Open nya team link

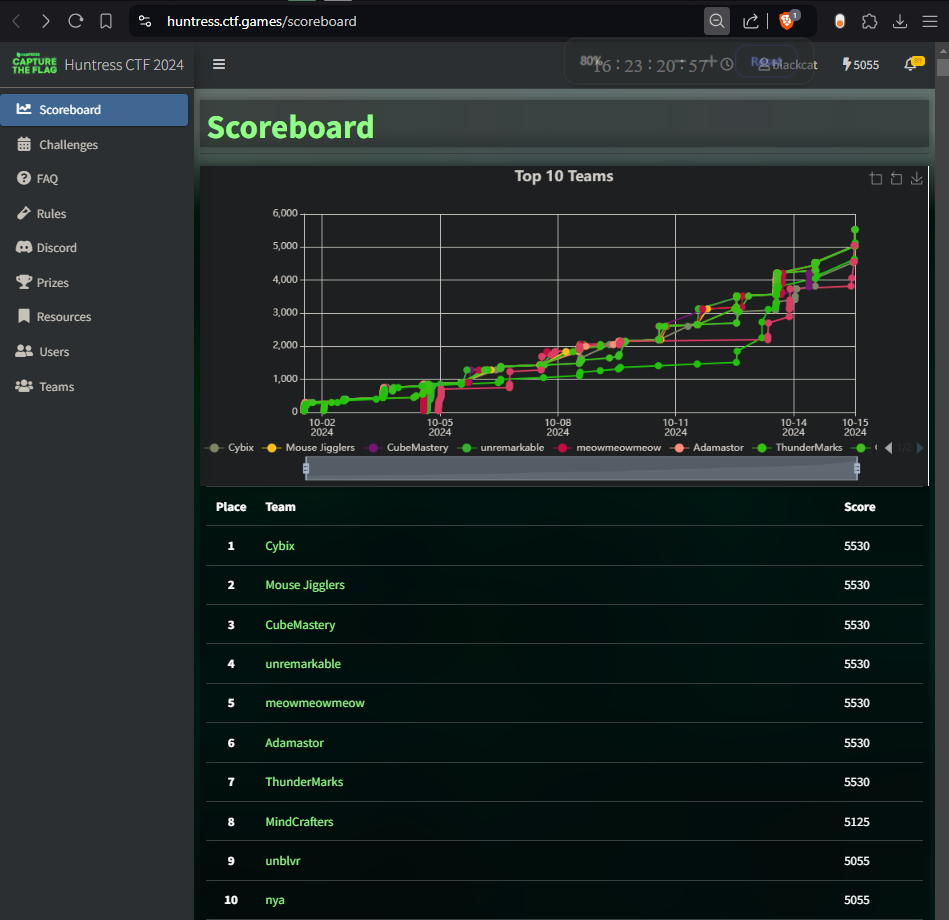275,900
